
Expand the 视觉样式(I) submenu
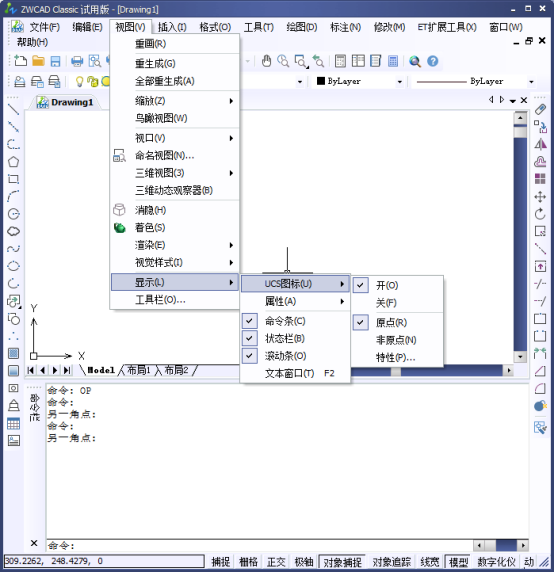(174, 262)
